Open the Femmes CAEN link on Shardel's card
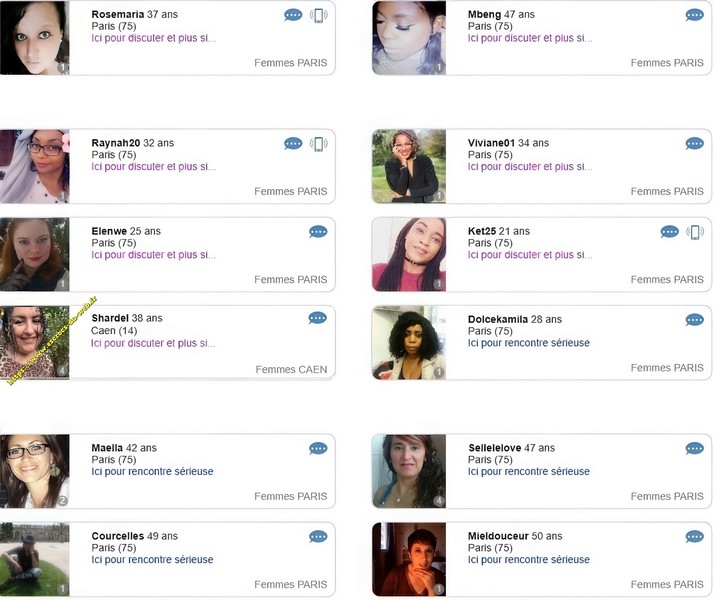The height and width of the screenshot is (600, 713). (x=291, y=369)
